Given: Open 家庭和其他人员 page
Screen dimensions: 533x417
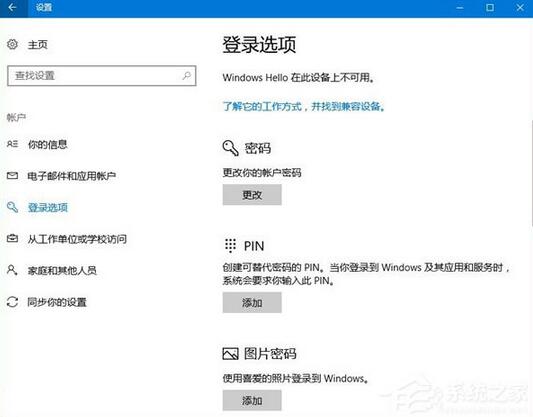Looking at the screenshot, I should tap(62, 271).
